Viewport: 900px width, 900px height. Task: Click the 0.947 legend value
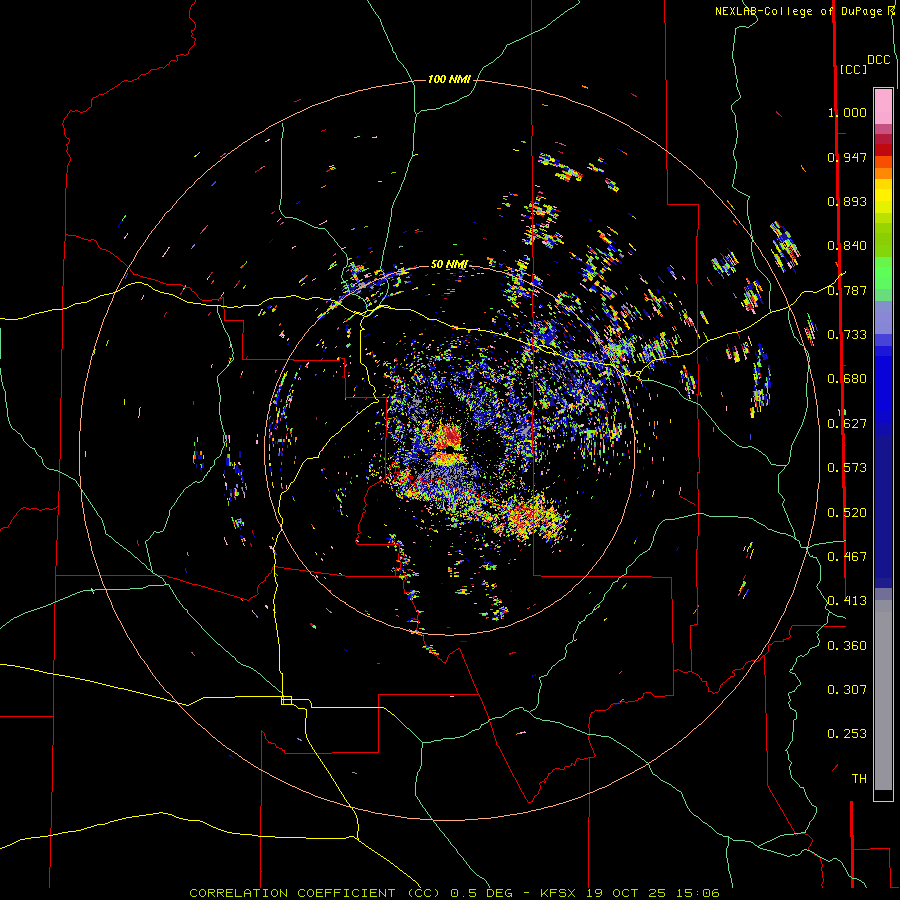point(847,157)
